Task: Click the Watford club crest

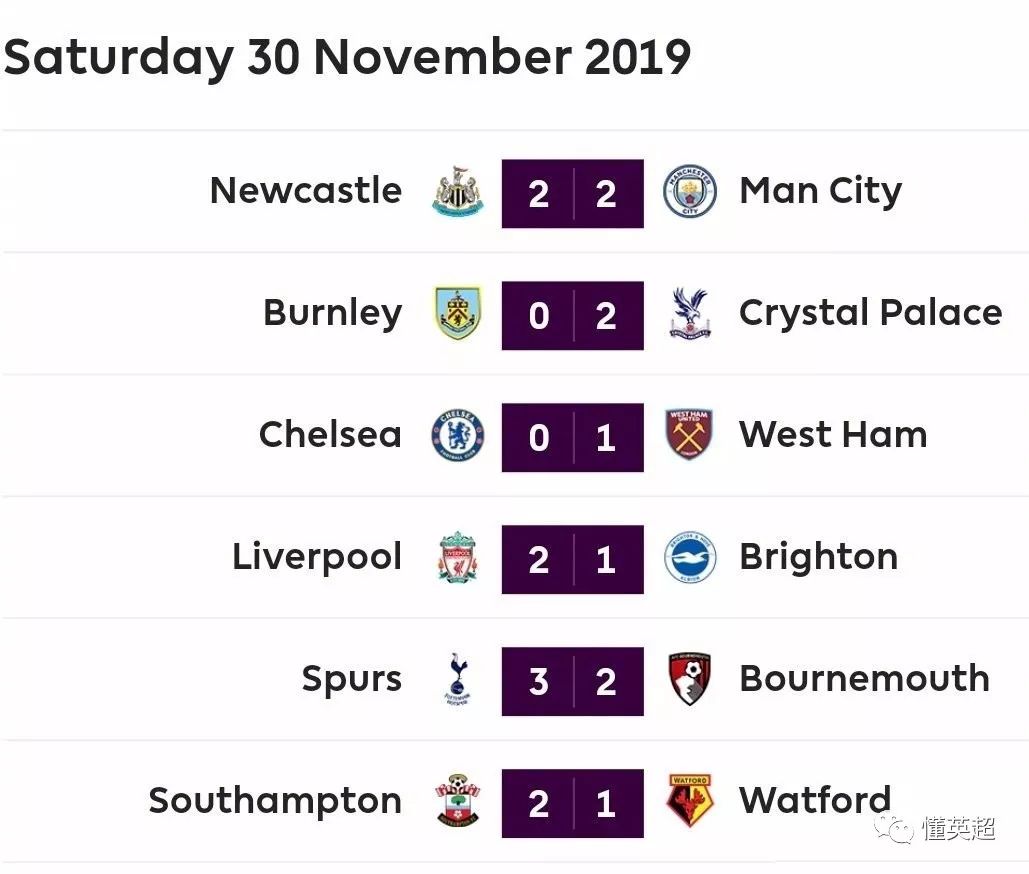Action: click(x=689, y=801)
